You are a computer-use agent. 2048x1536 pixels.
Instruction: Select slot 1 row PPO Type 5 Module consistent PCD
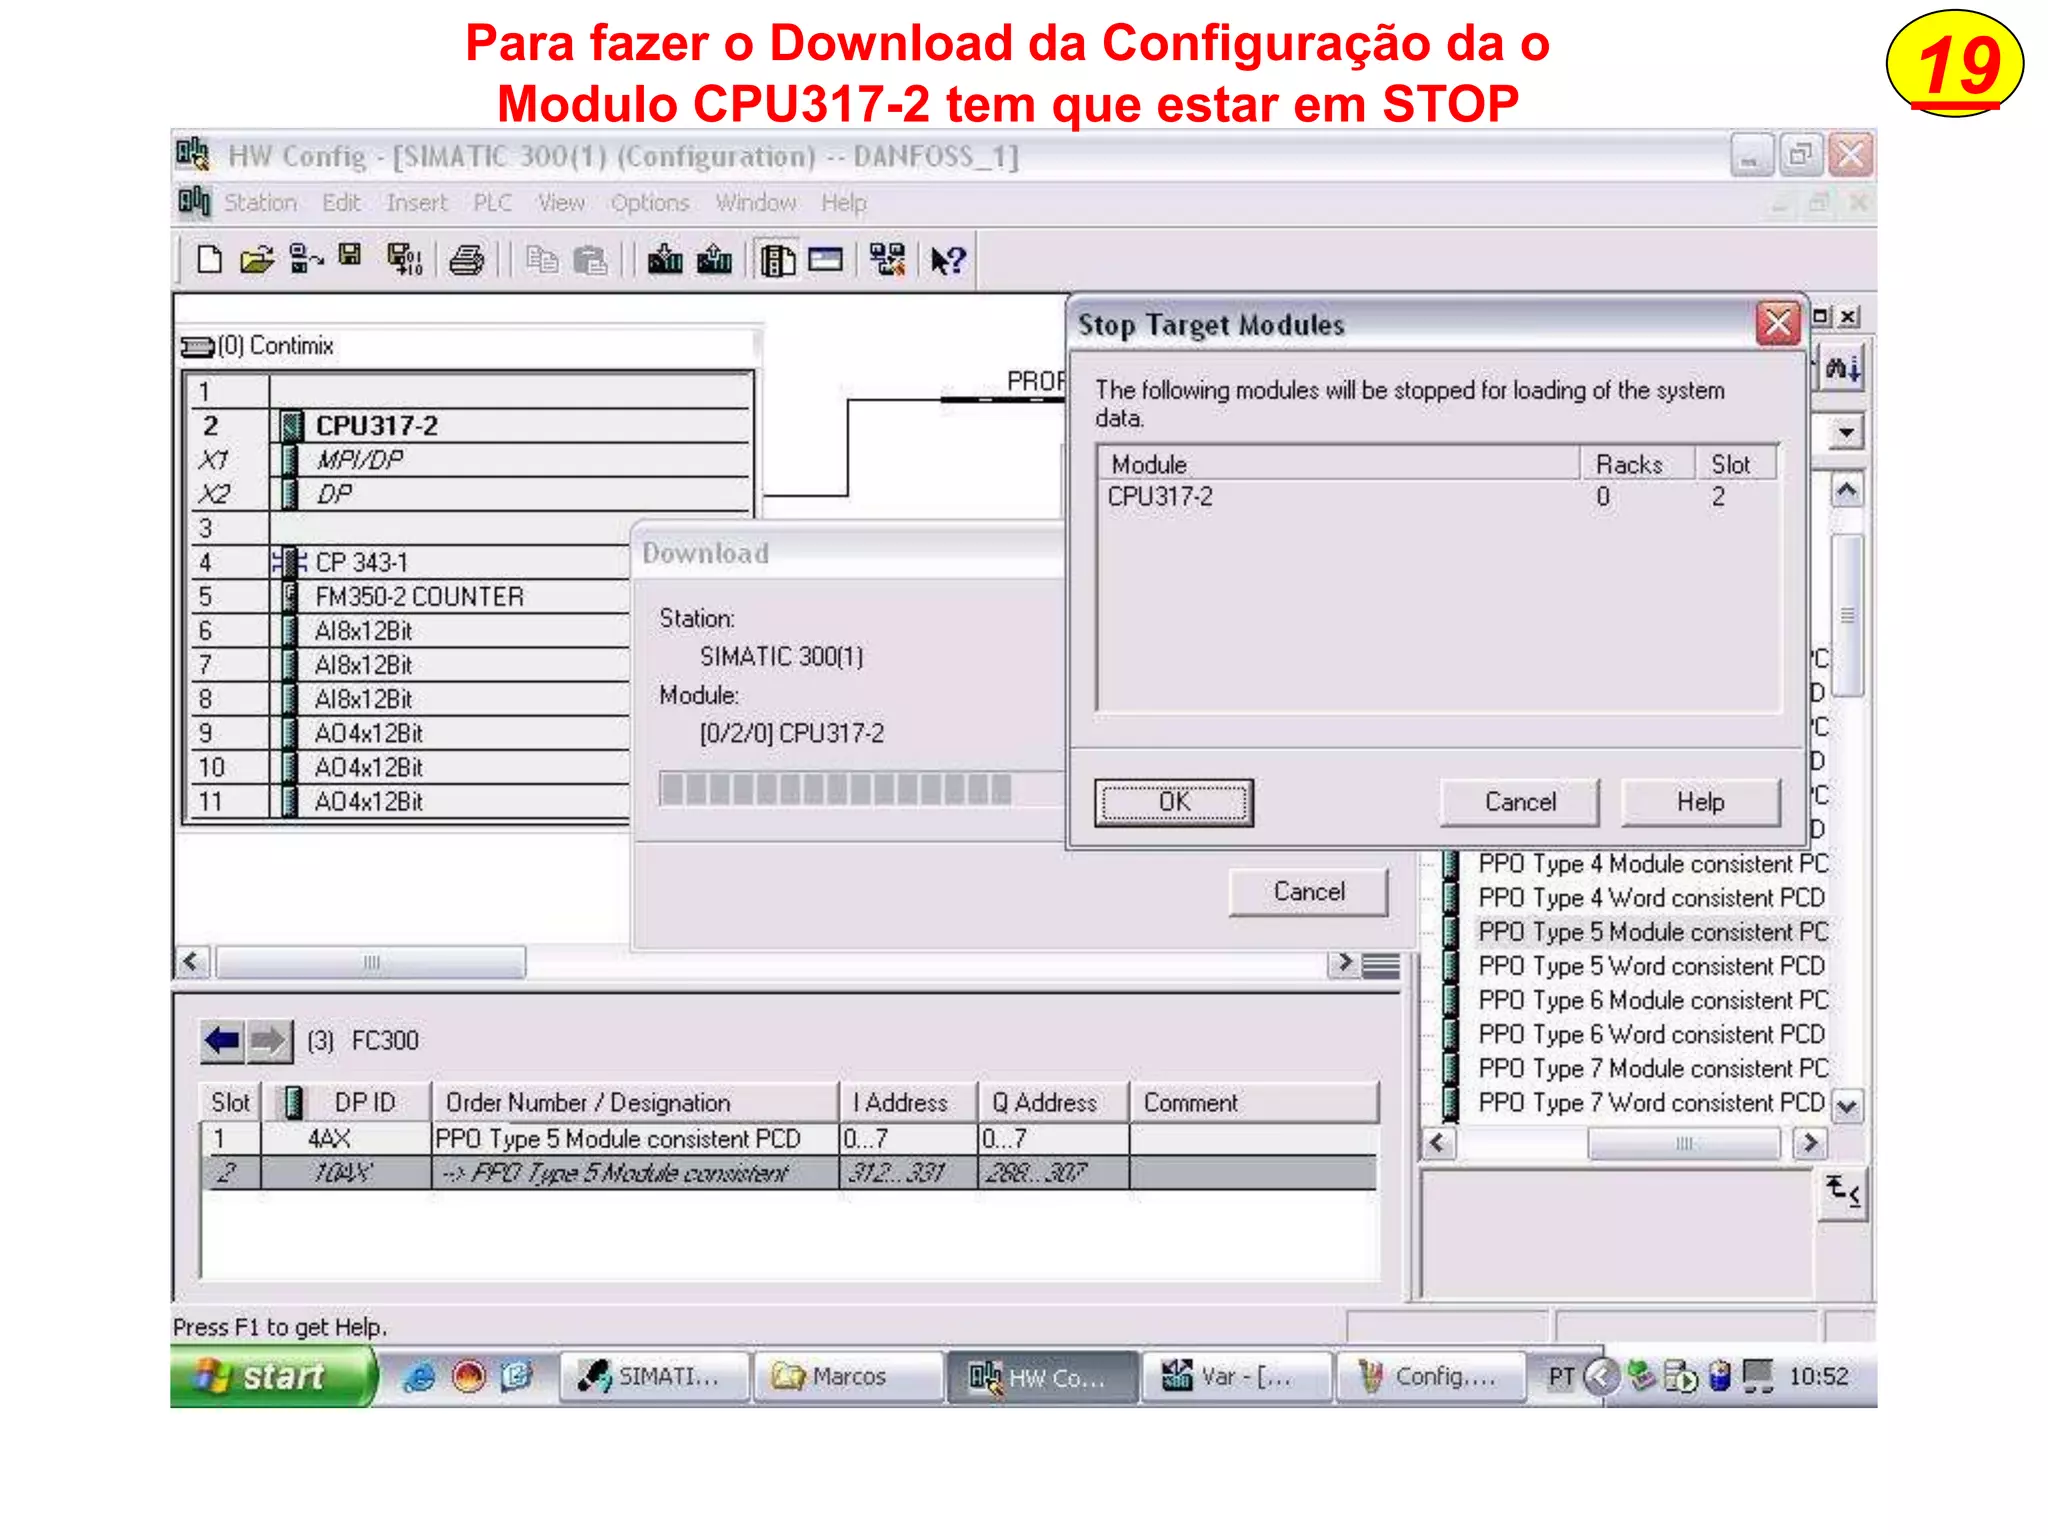790,1139
